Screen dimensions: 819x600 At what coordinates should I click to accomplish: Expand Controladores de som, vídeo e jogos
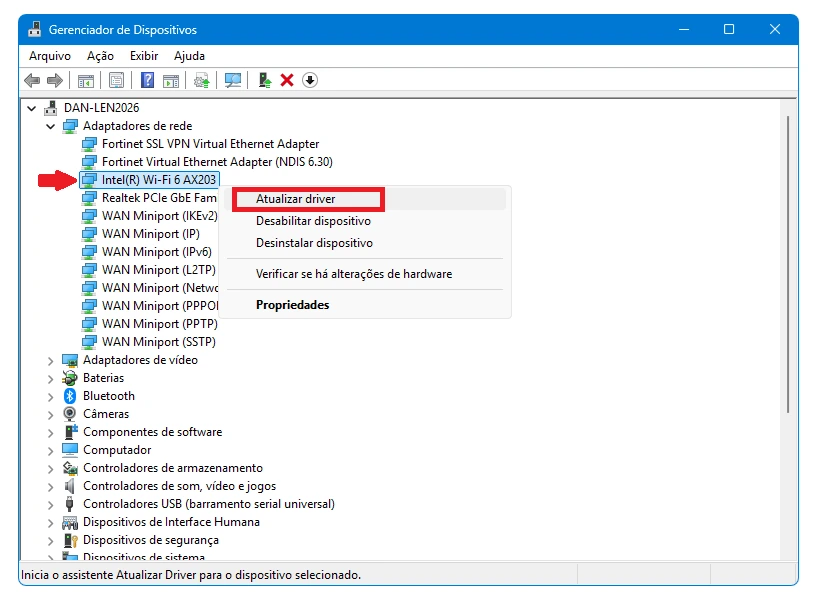tap(51, 487)
